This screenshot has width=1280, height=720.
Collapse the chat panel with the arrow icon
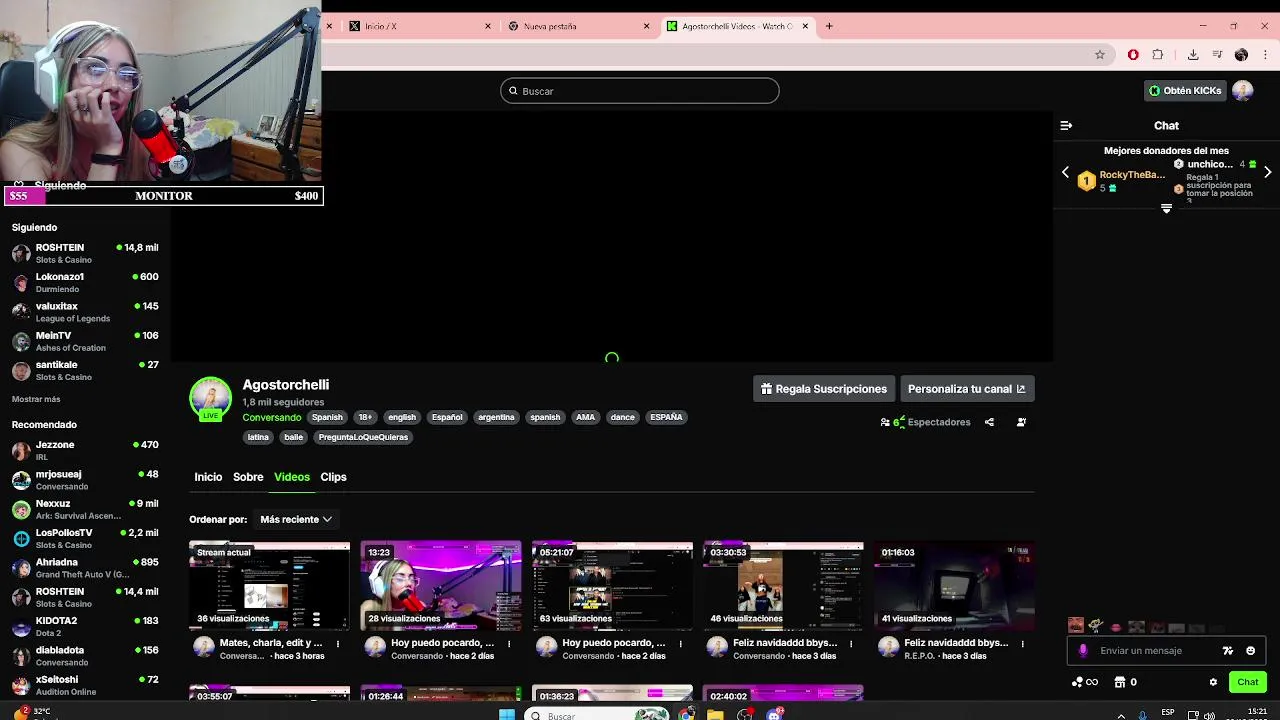(x=1066, y=126)
